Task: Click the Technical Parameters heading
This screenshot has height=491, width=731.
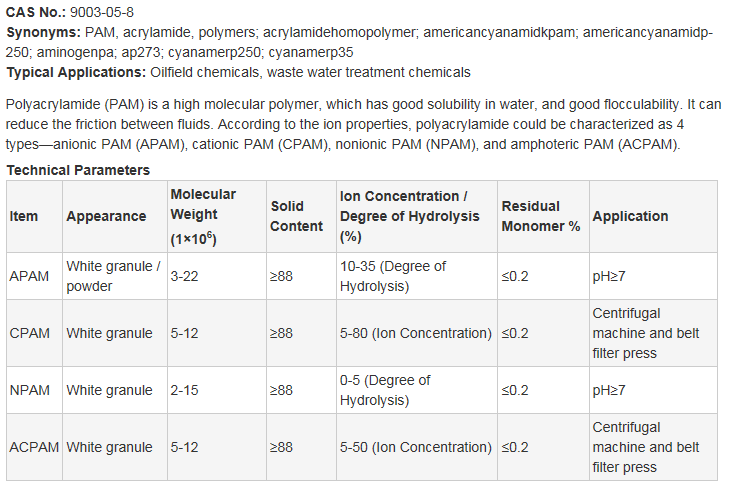Action: coord(78,170)
